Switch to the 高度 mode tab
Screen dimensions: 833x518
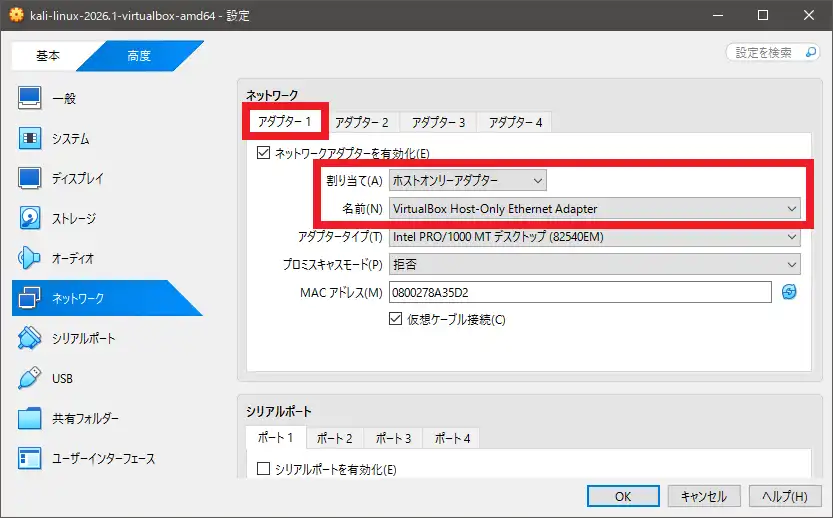pyautogui.click(x=139, y=55)
